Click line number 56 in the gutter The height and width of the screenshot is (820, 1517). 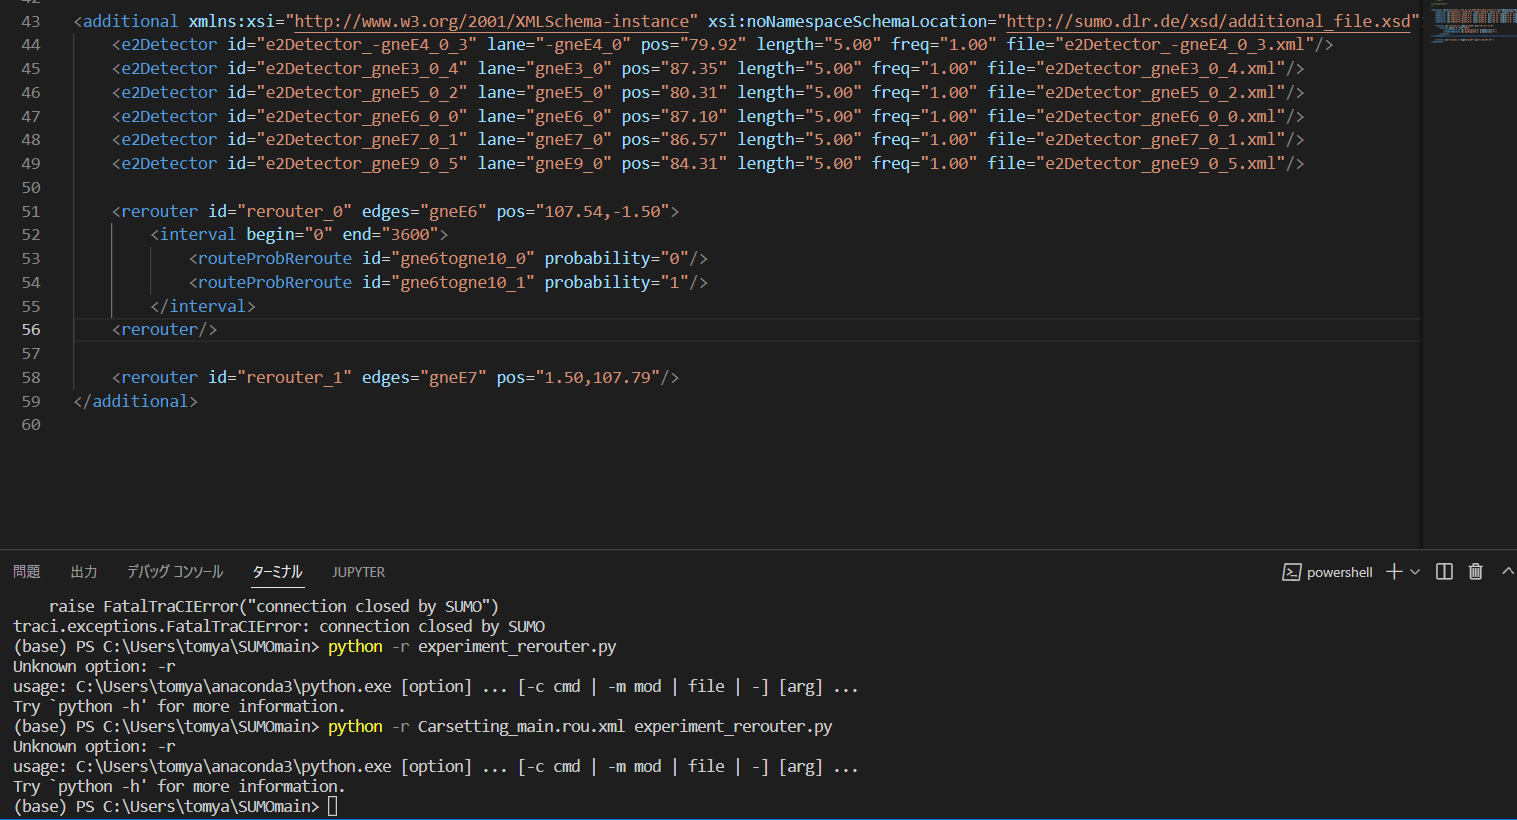(x=31, y=328)
